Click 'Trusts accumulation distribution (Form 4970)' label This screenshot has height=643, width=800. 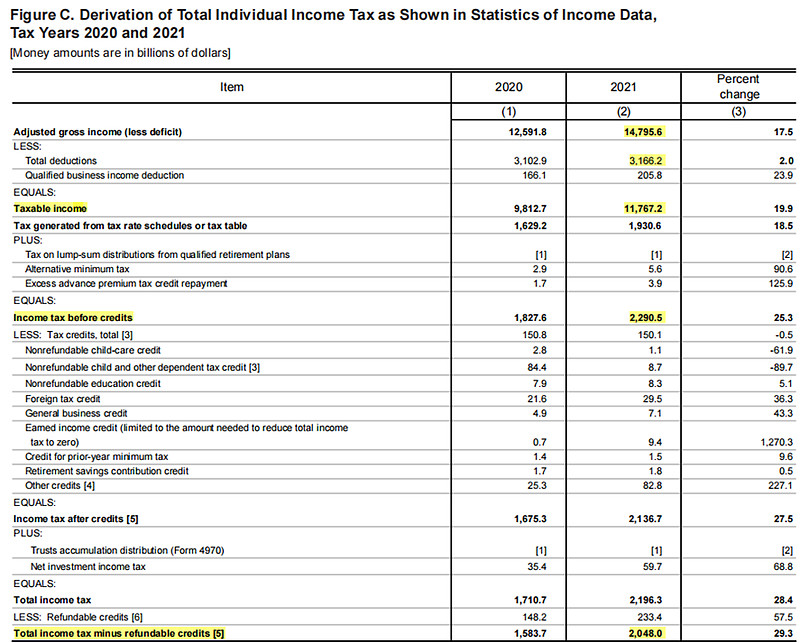click(x=127, y=551)
